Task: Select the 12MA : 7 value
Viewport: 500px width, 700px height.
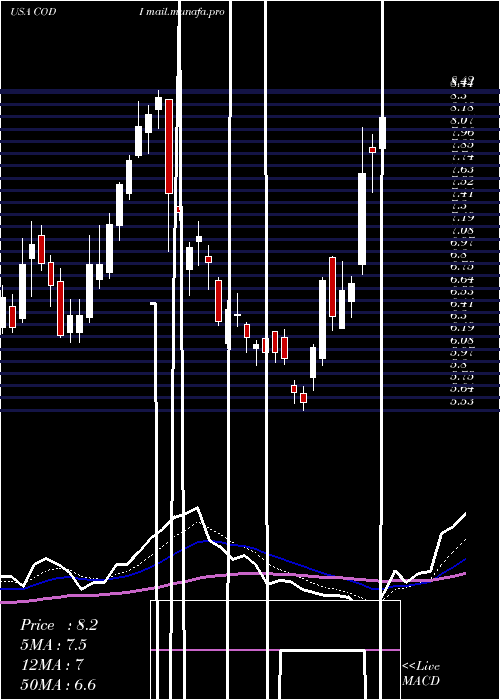Action: pos(52,665)
